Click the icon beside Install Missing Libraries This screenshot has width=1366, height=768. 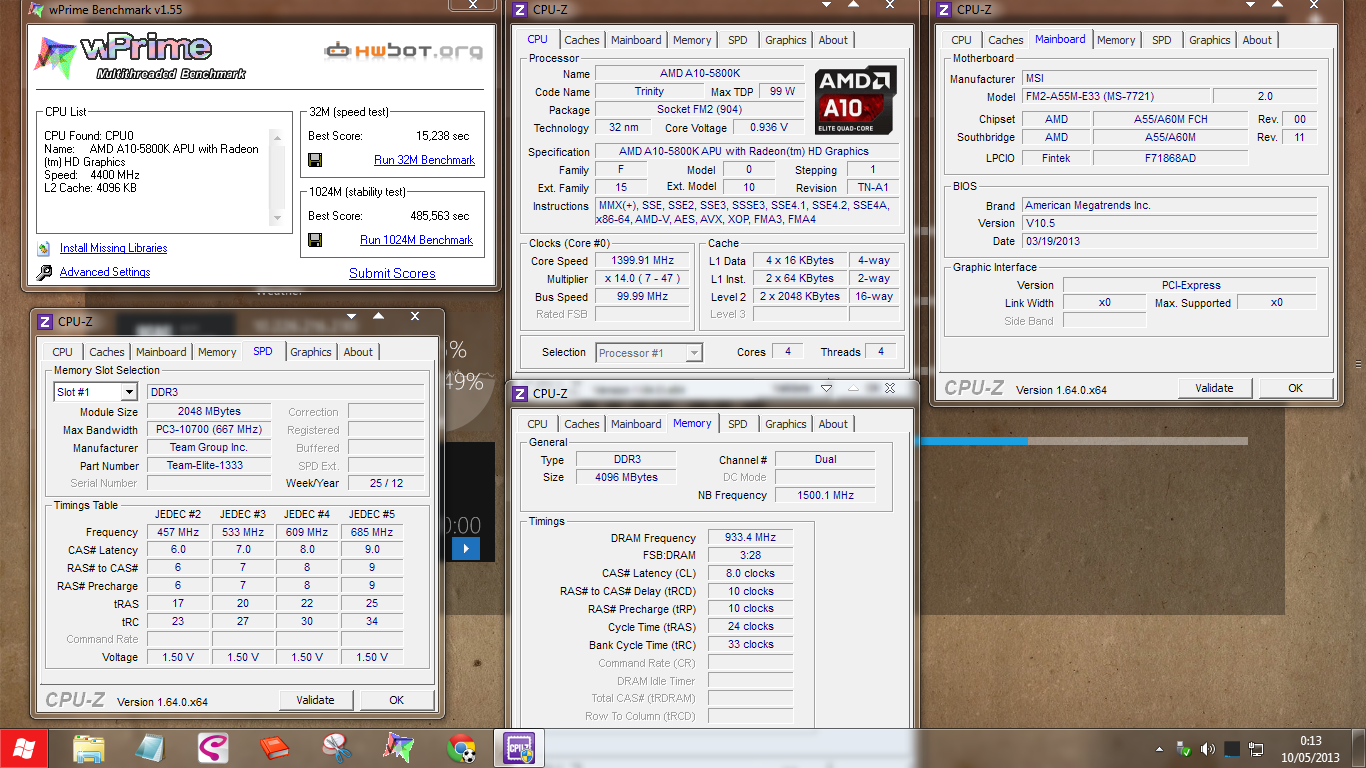tap(44, 248)
